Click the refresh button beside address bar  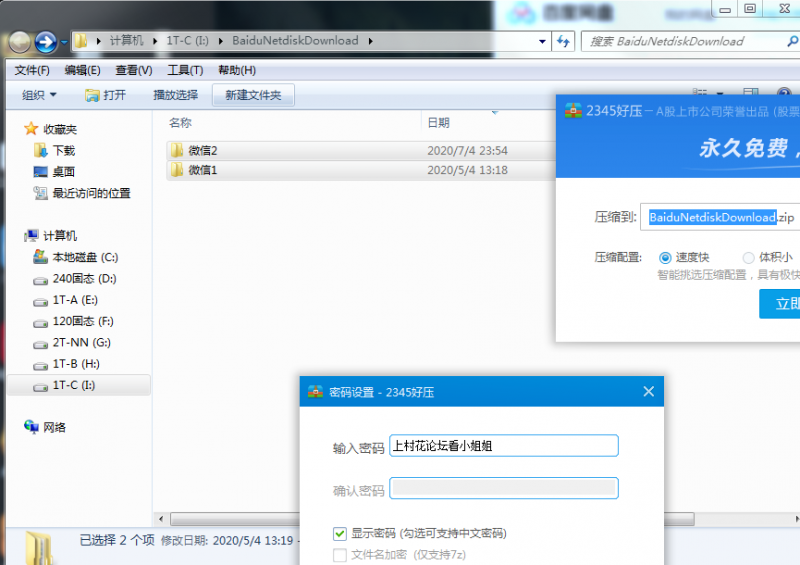coord(563,41)
